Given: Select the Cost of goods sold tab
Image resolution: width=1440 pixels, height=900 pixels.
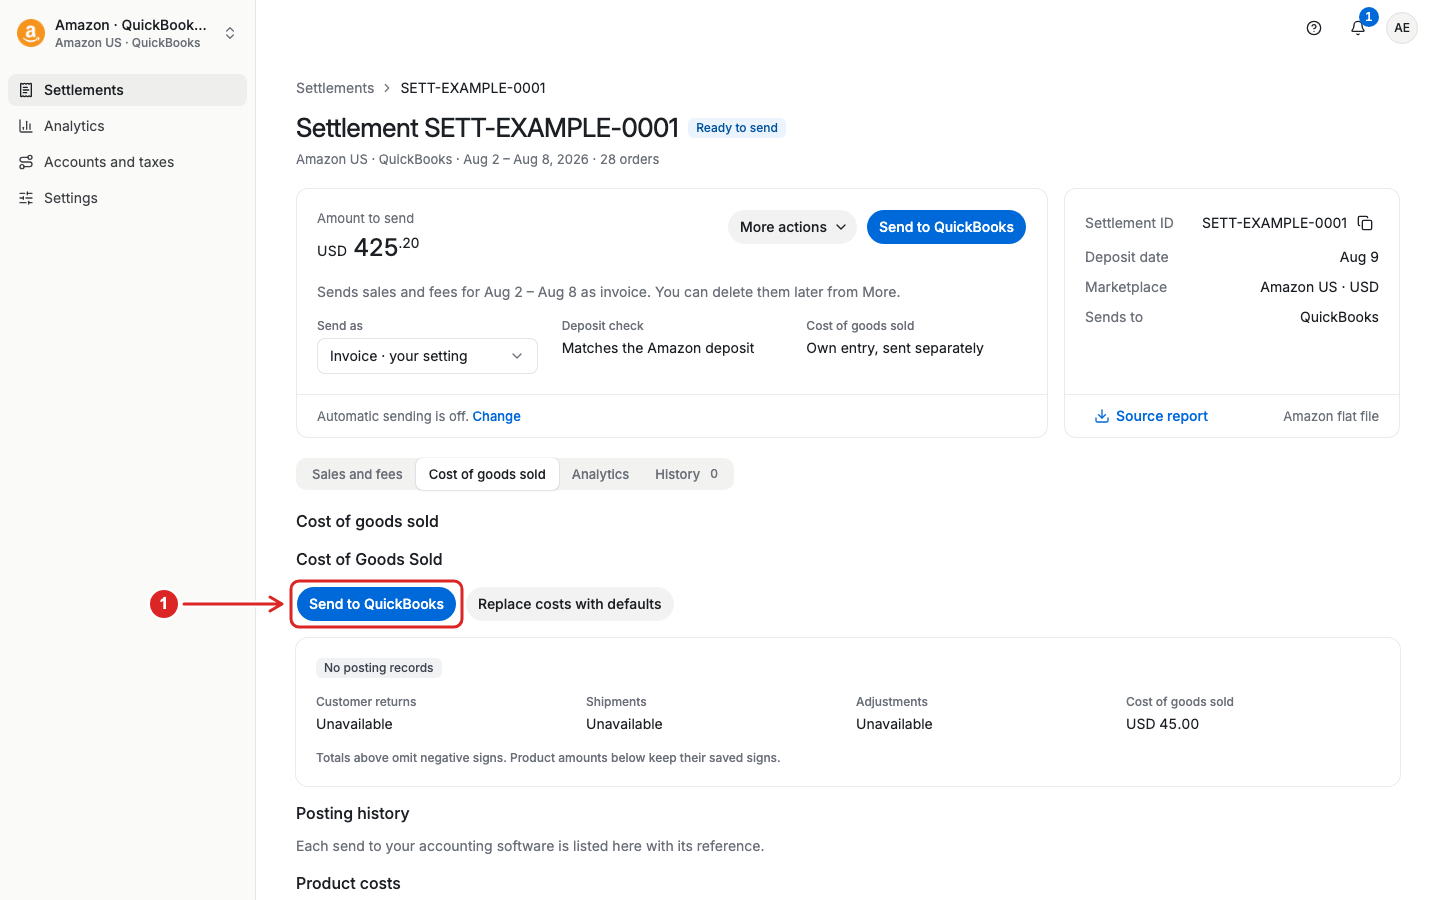Looking at the screenshot, I should click(487, 474).
